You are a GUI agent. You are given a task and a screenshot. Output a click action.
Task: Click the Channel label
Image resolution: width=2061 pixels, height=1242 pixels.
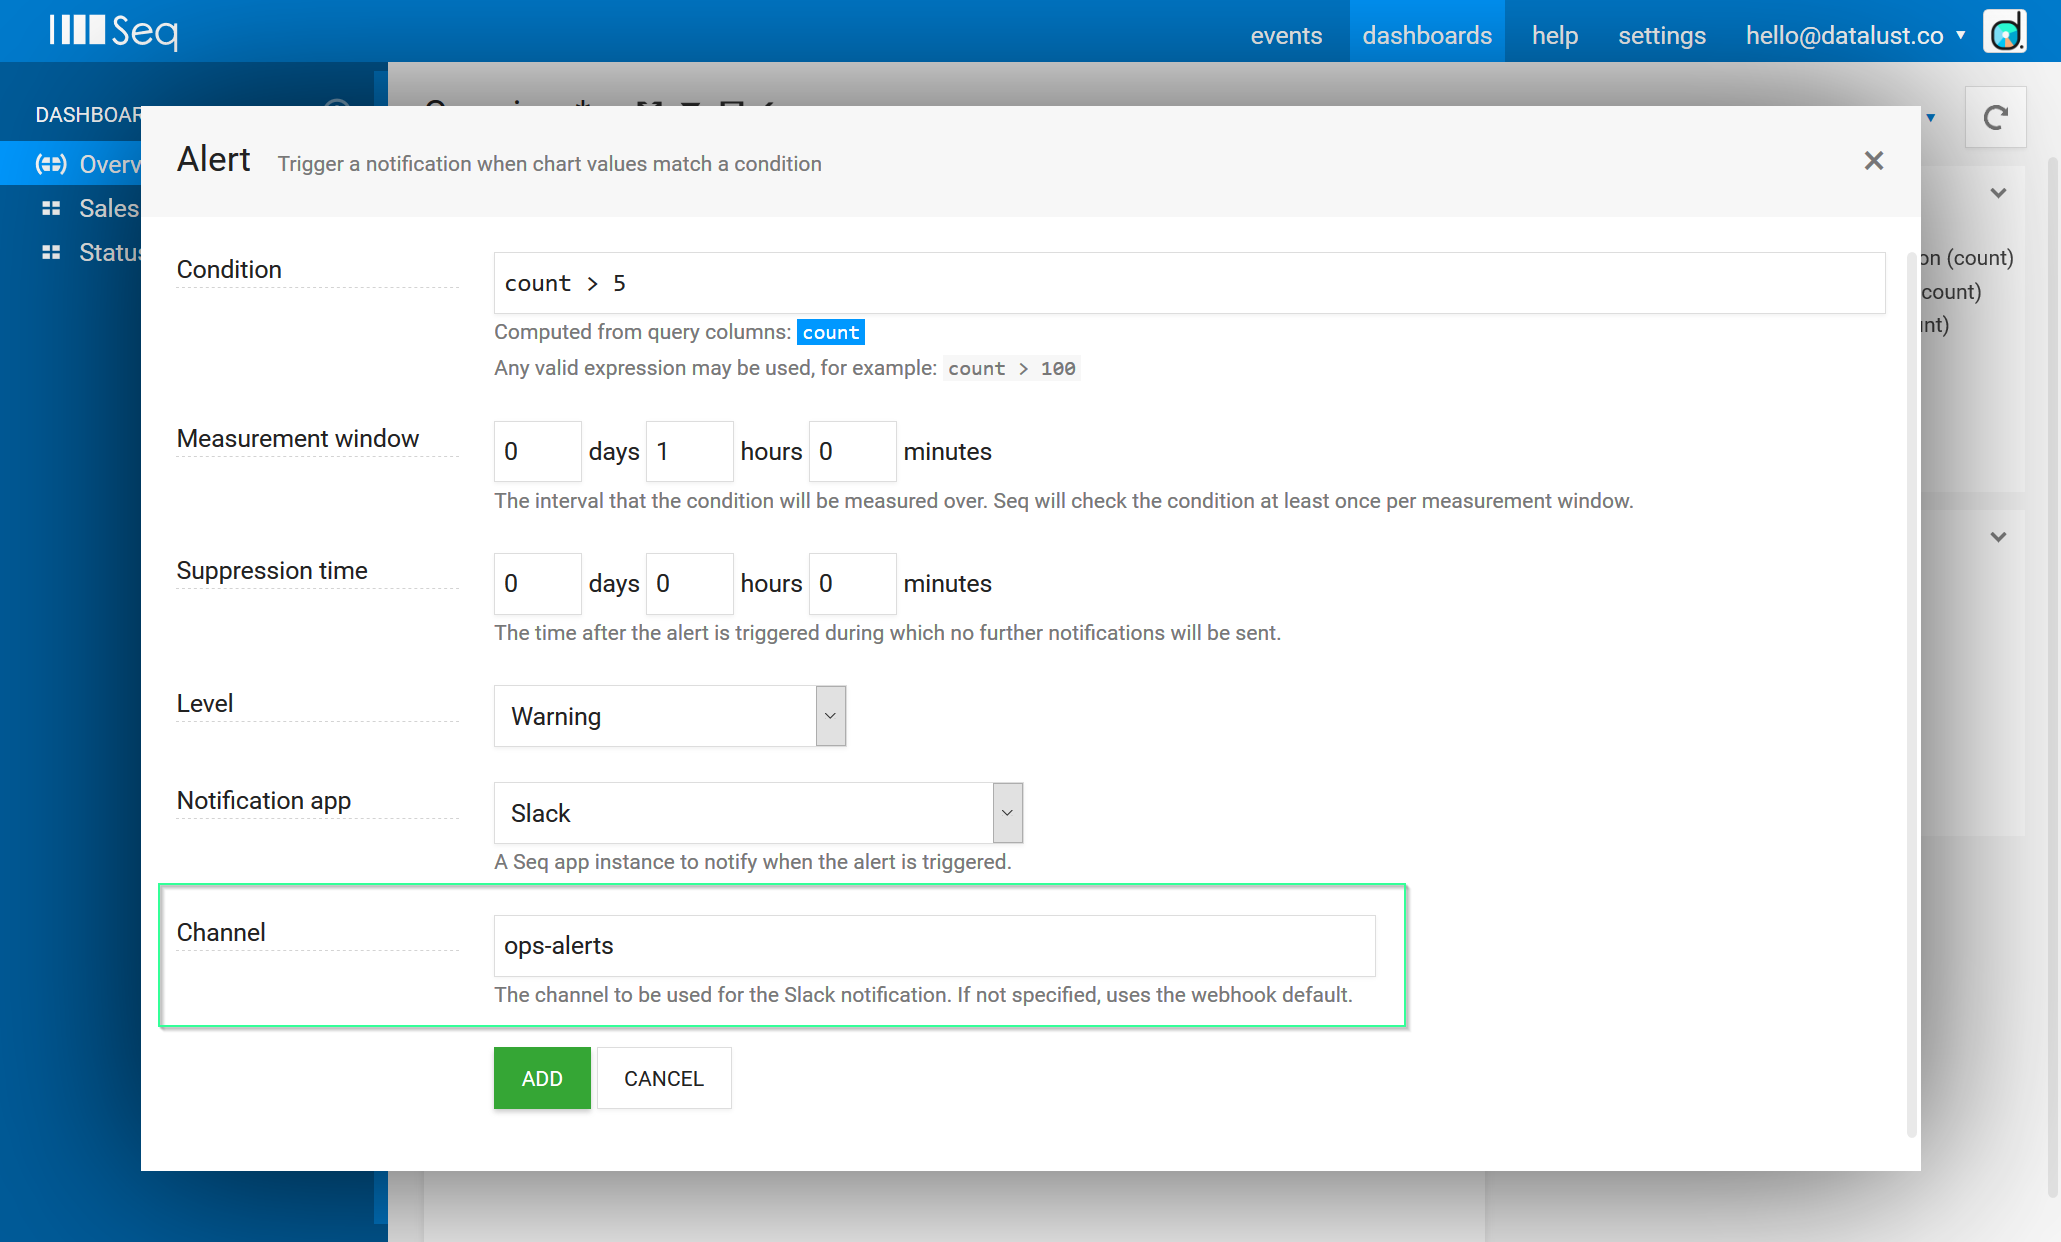pyautogui.click(x=221, y=933)
